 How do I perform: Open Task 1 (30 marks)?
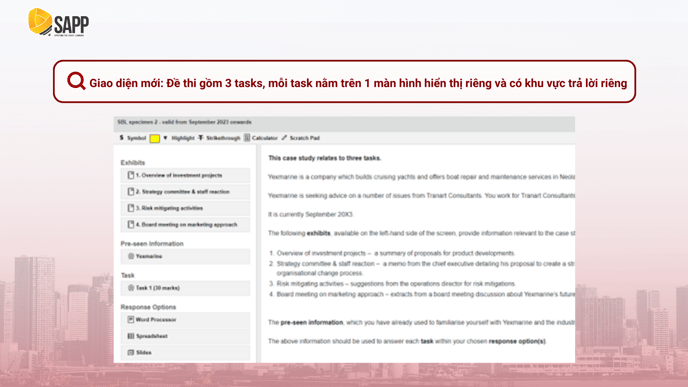185,288
